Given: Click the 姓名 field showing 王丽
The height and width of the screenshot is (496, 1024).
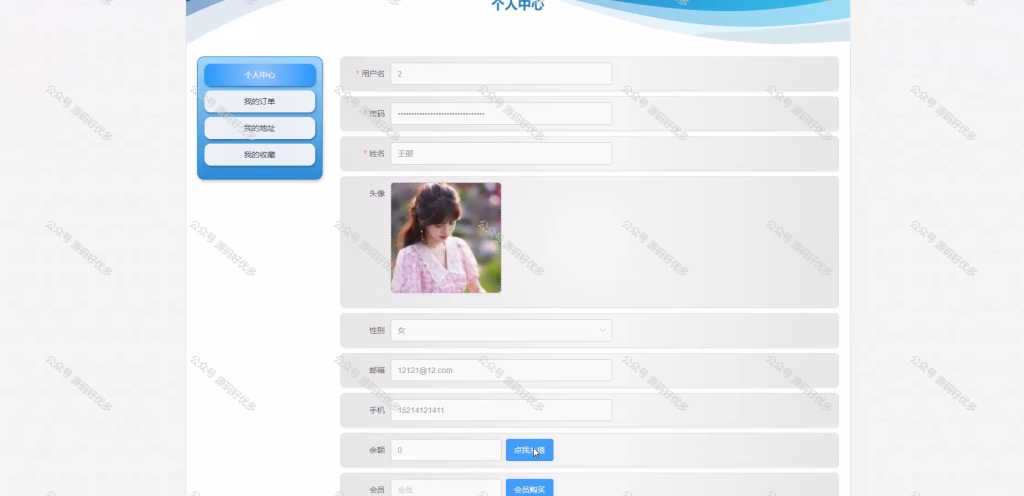Looking at the screenshot, I should [x=501, y=153].
